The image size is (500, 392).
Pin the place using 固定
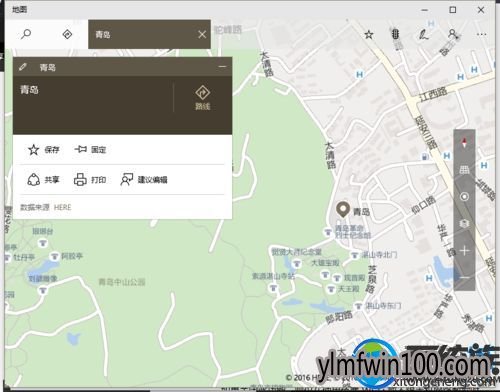[90, 150]
